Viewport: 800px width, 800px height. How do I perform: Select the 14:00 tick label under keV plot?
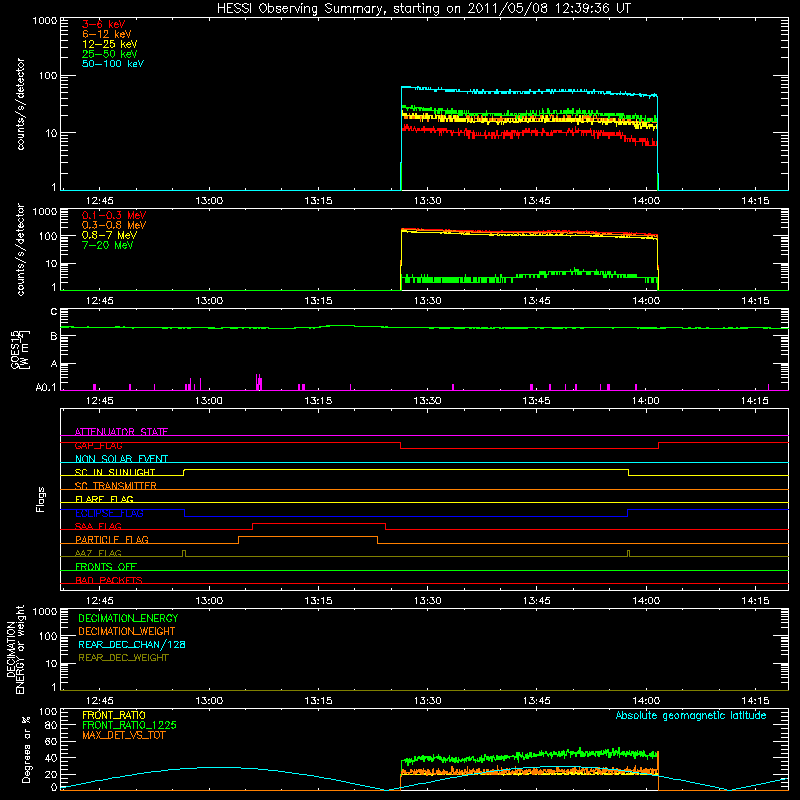coord(646,201)
